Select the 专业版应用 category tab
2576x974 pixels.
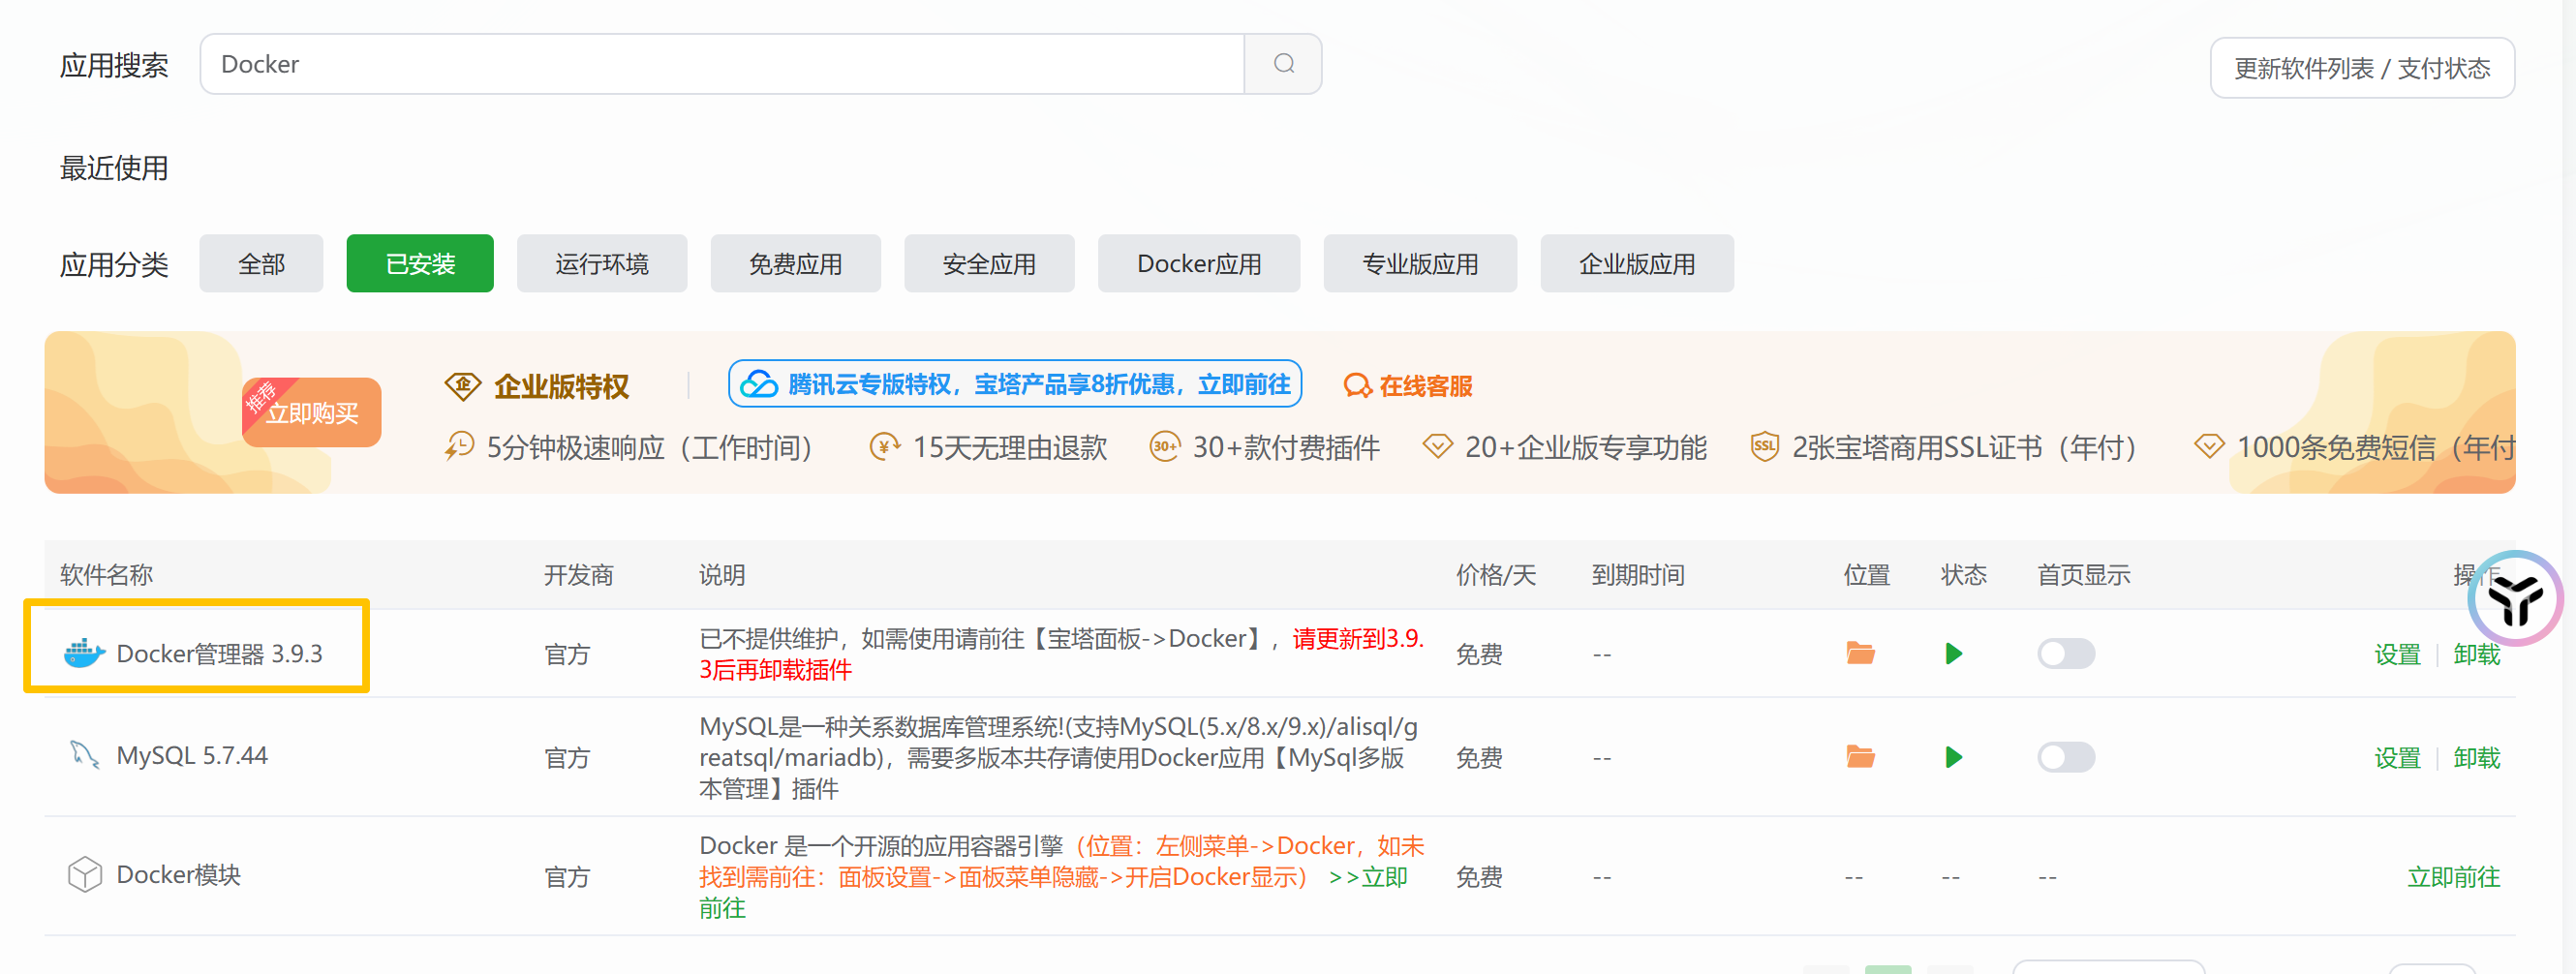(1420, 264)
